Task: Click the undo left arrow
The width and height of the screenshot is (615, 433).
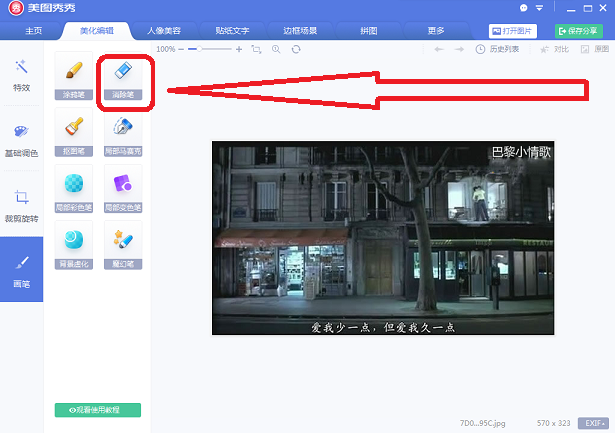Action: click(439, 49)
